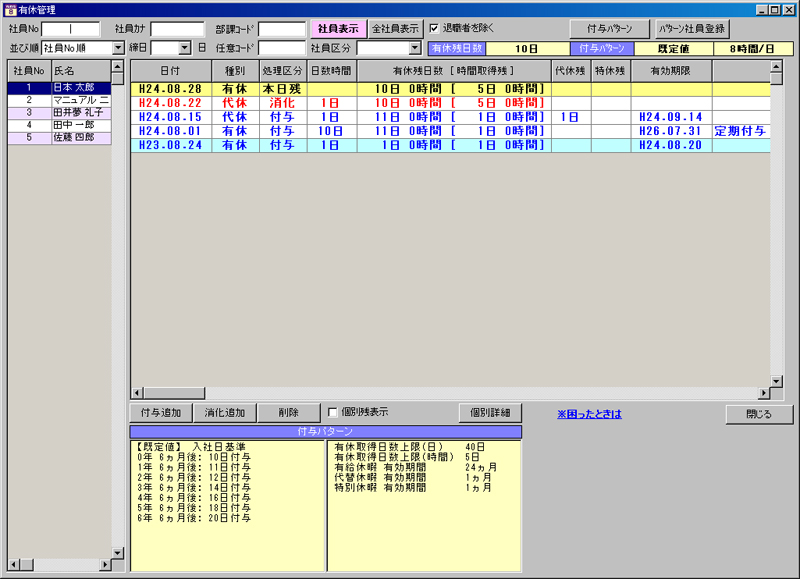Select the H24.08.28 本日残 row
The image size is (800, 579).
(450, 89)
